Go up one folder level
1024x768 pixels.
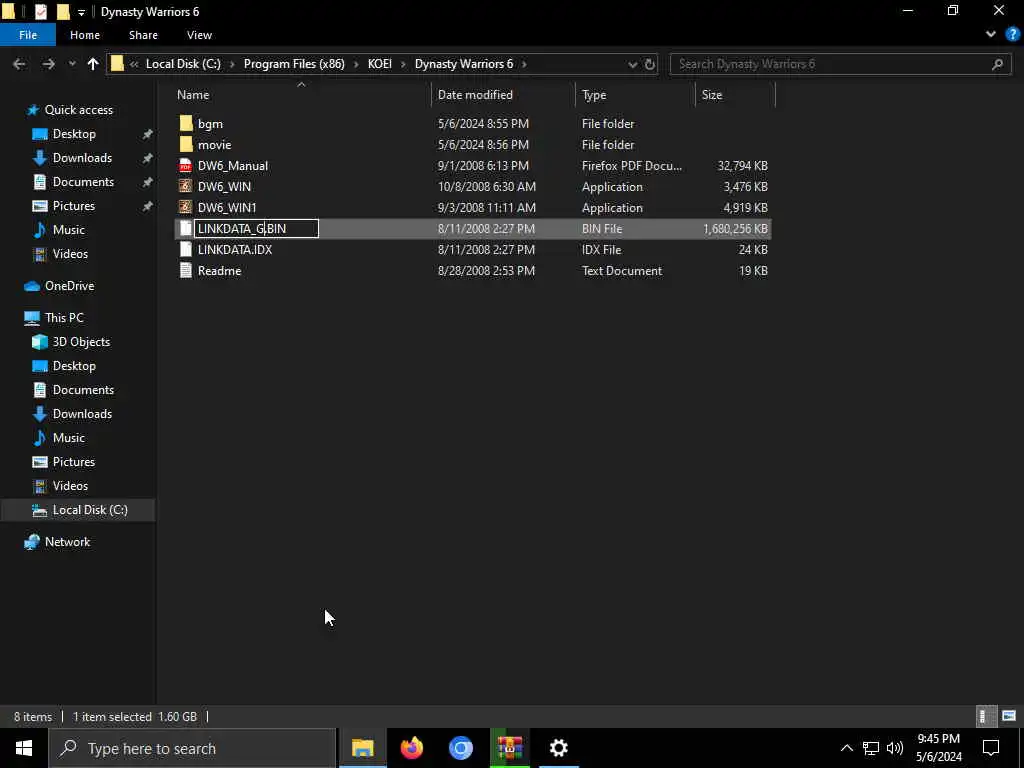click(x=93, y=64)
